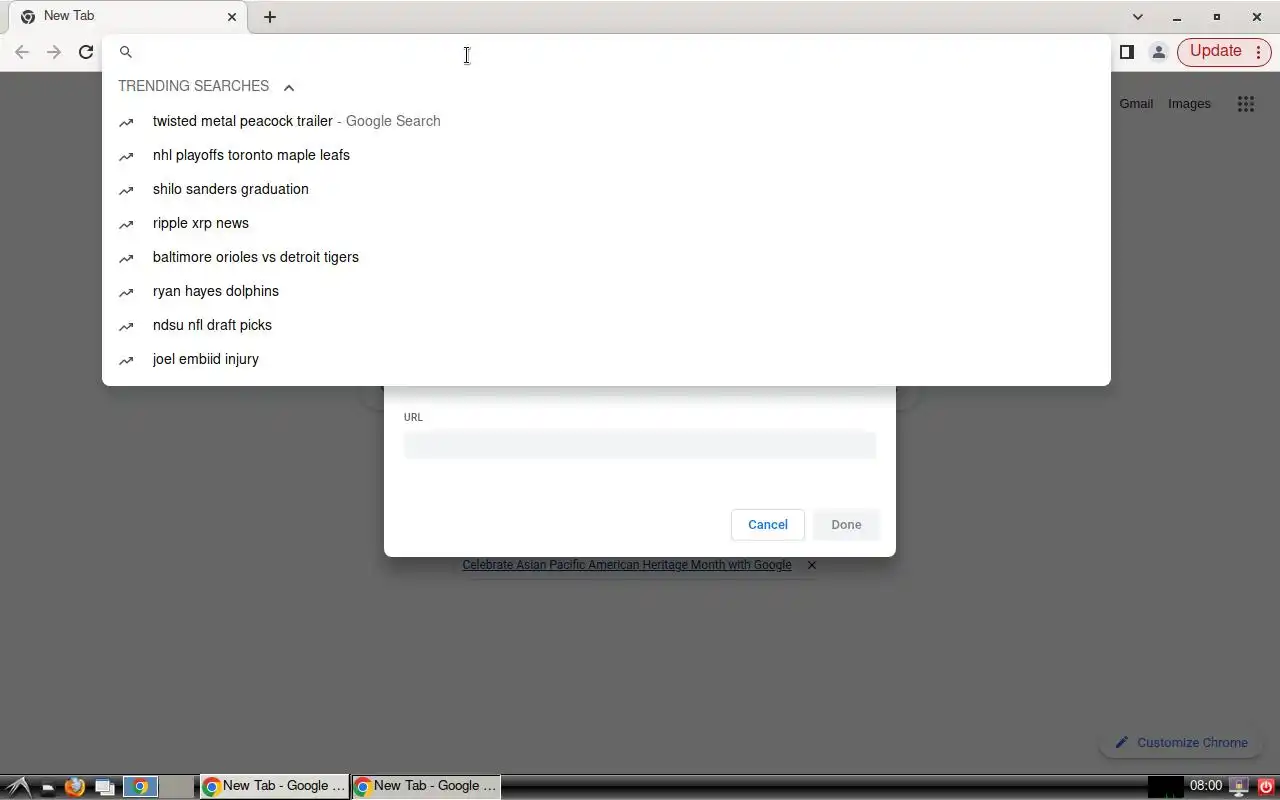This screenshot has width=1280, height=800.
Task: Click the omnibox search magnifier icon
Action: (126, 52)
